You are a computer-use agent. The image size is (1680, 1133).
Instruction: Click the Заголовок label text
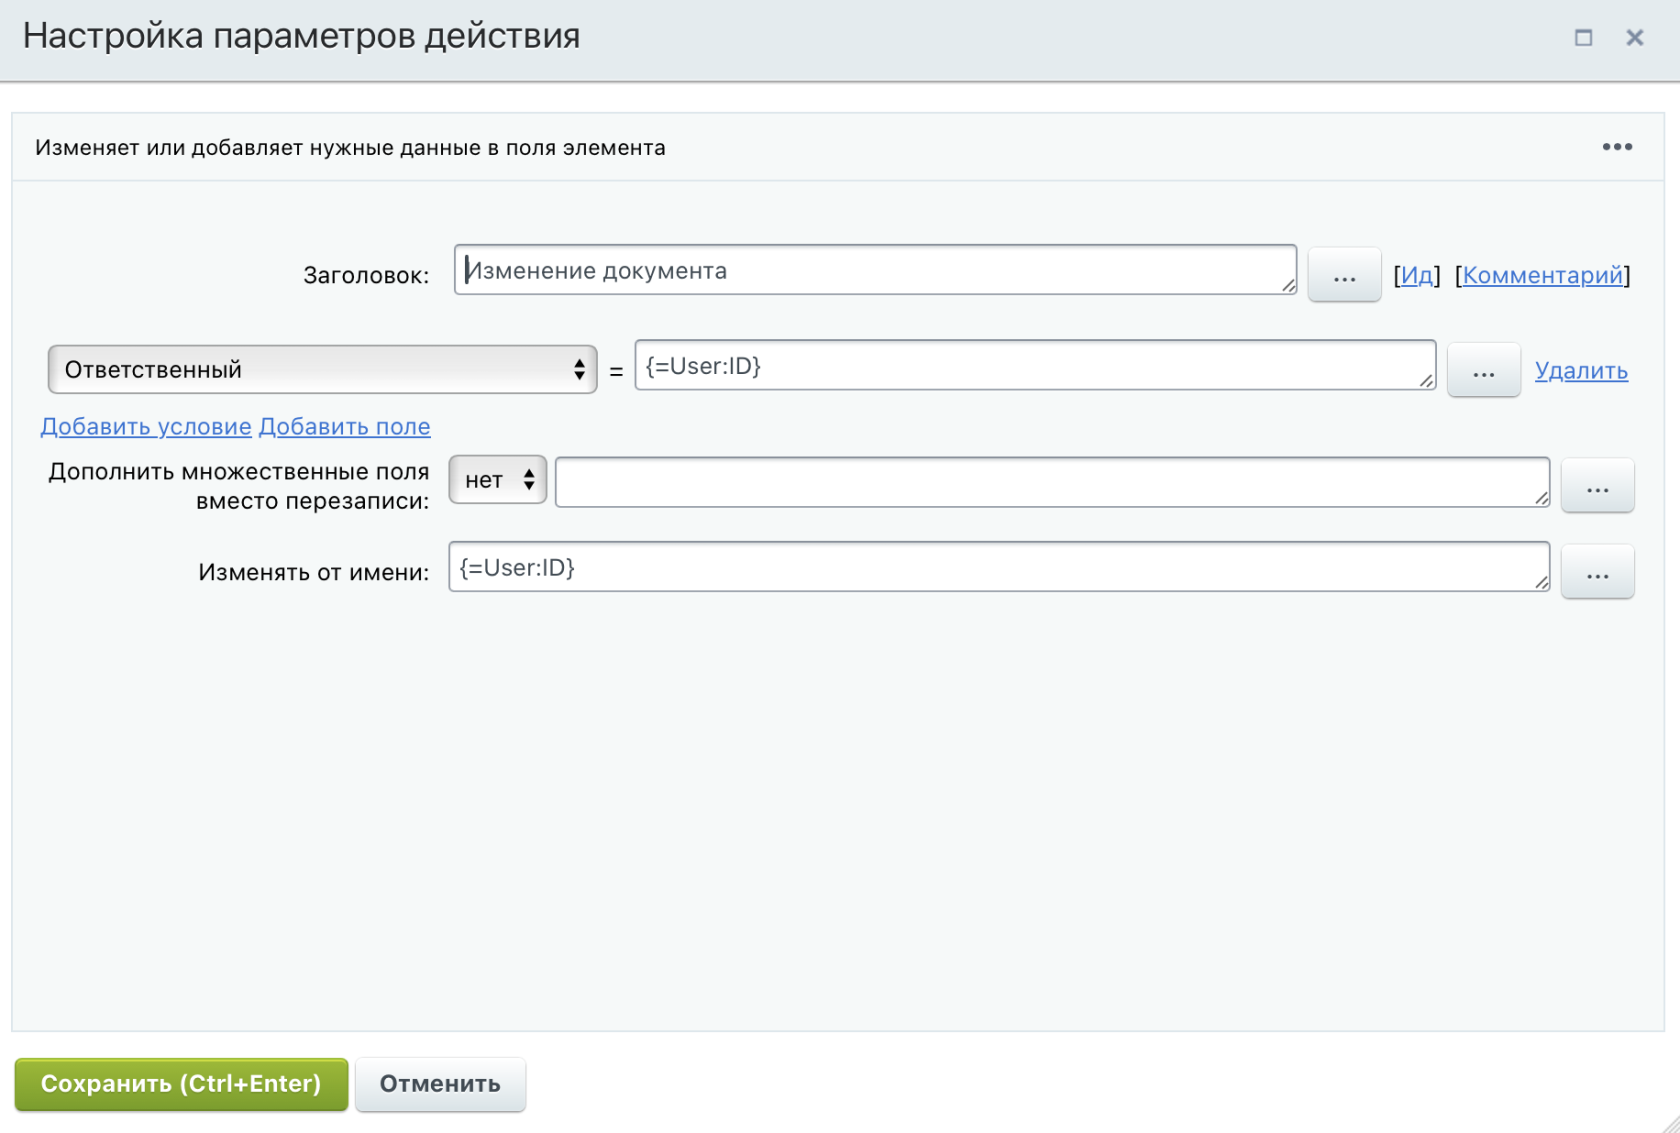click(366, 275)
